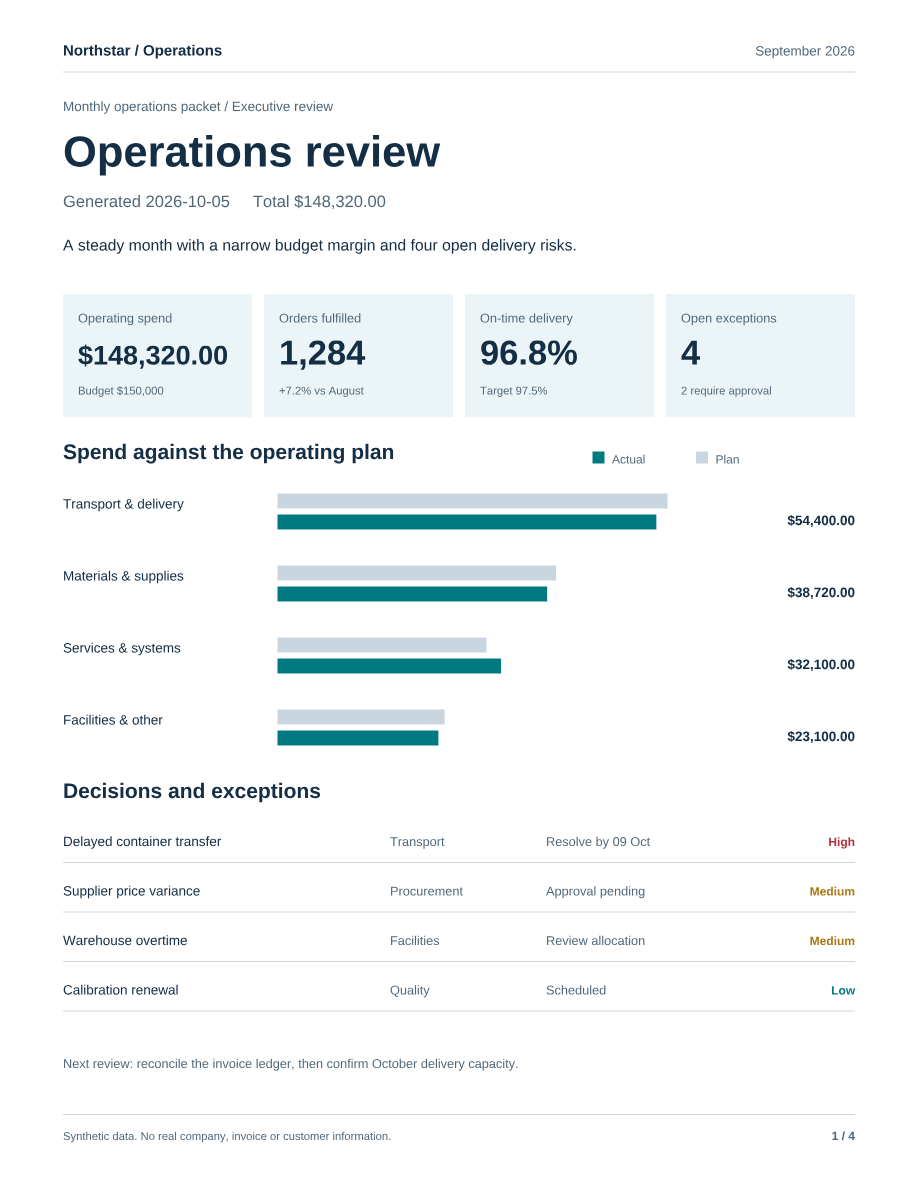Click the $38,720.00 amount

coord(820,592)
